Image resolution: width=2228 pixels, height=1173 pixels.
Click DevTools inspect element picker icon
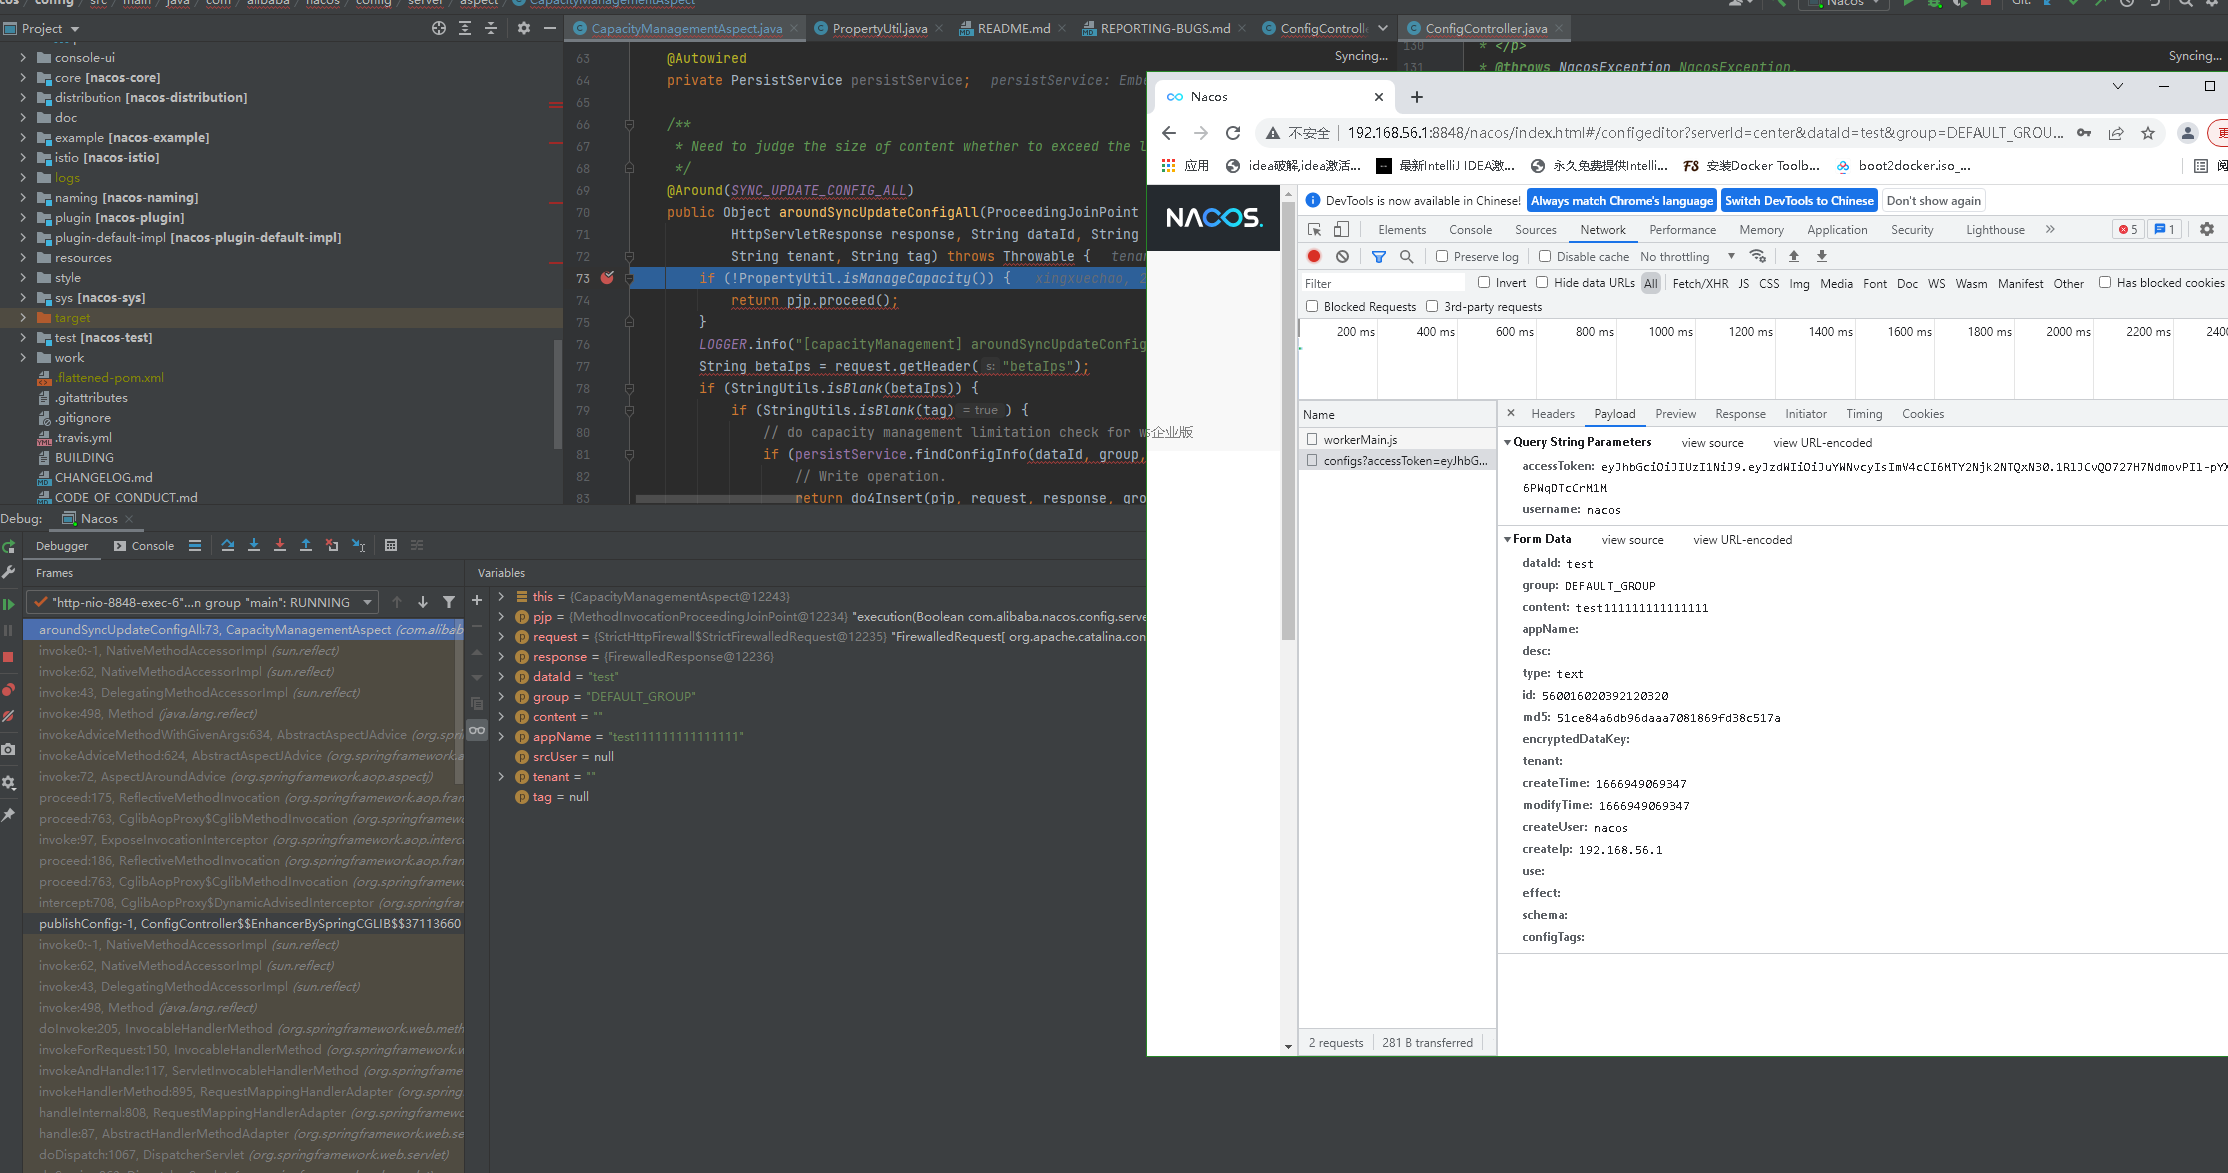[1315, 230]
